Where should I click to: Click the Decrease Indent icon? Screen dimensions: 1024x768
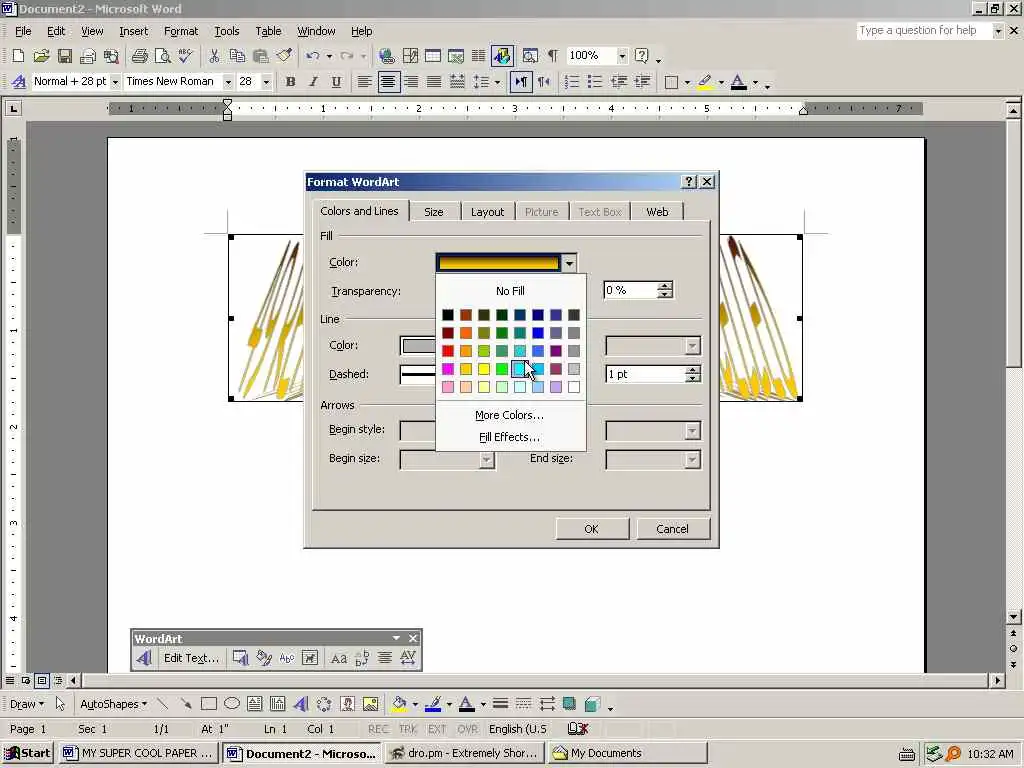click(618, 82)
